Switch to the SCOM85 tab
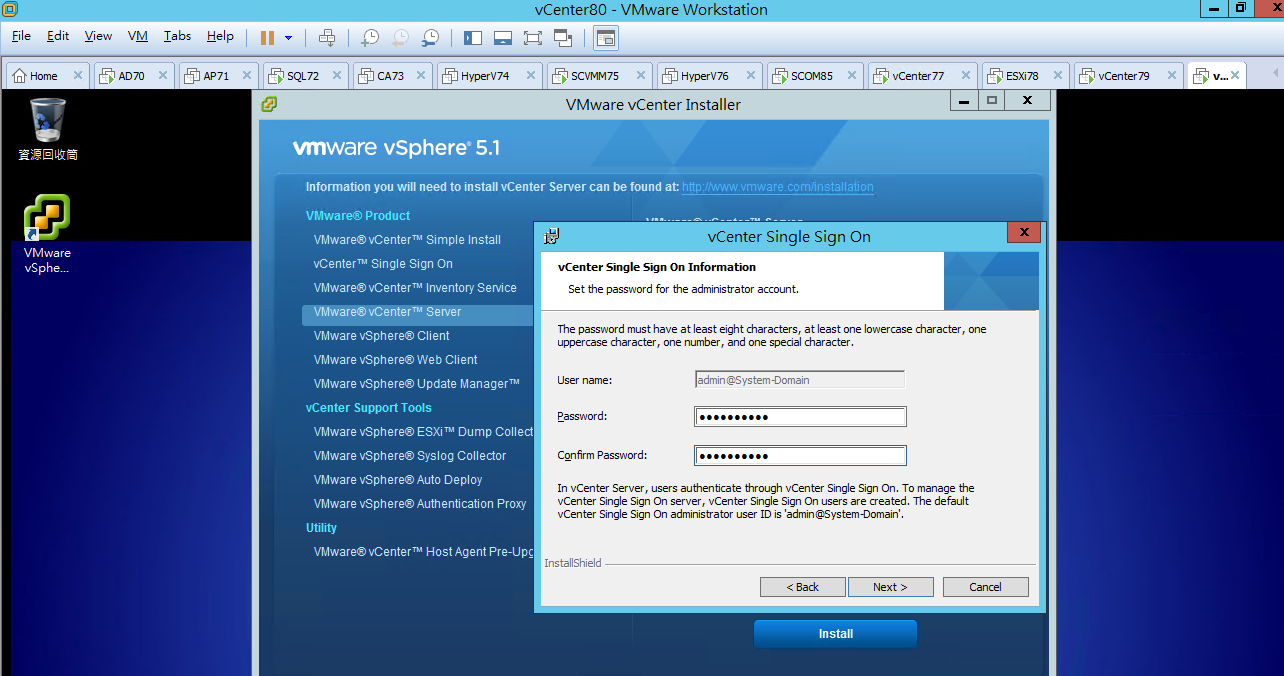 (x=811, y=76)
